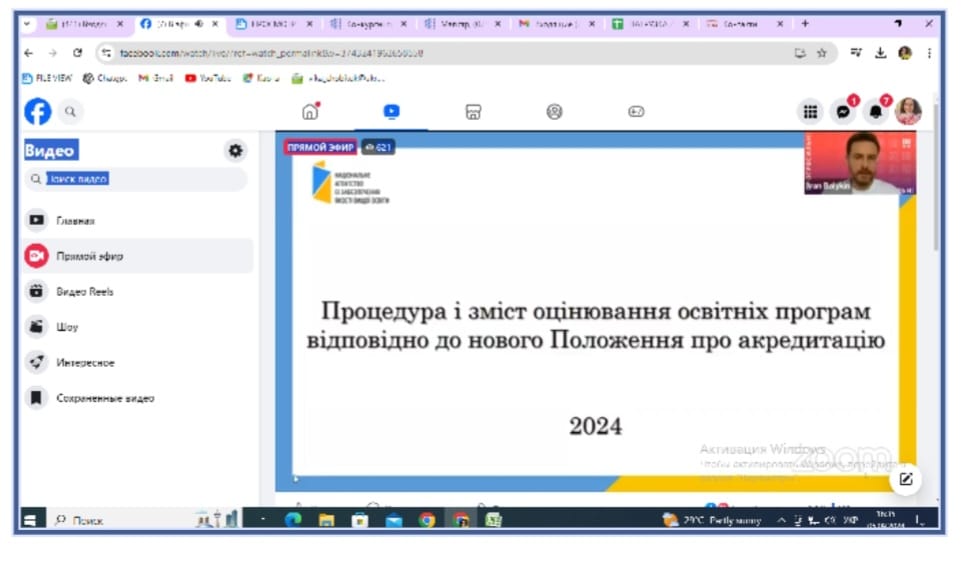The image size is (968, 571).
Task: Click the Facebook logo icon
Action: (x=37, y=111)
